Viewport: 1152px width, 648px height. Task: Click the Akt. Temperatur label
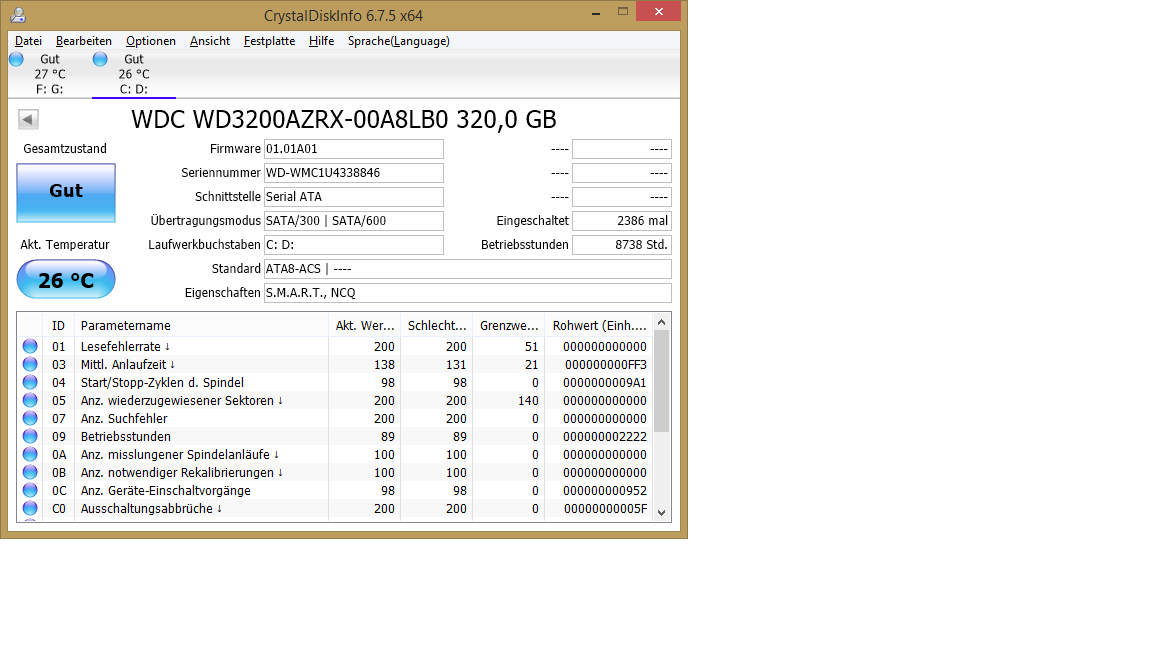[x=65, y=245]
